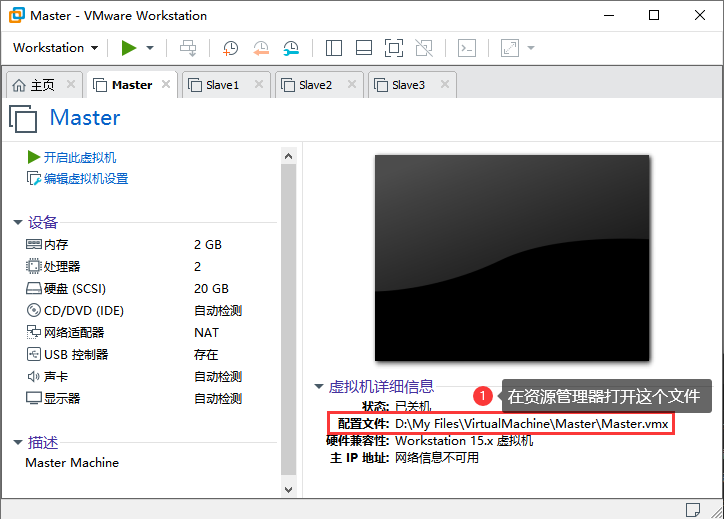Click the left panel scroll up arrow

[x=289, y=156]
